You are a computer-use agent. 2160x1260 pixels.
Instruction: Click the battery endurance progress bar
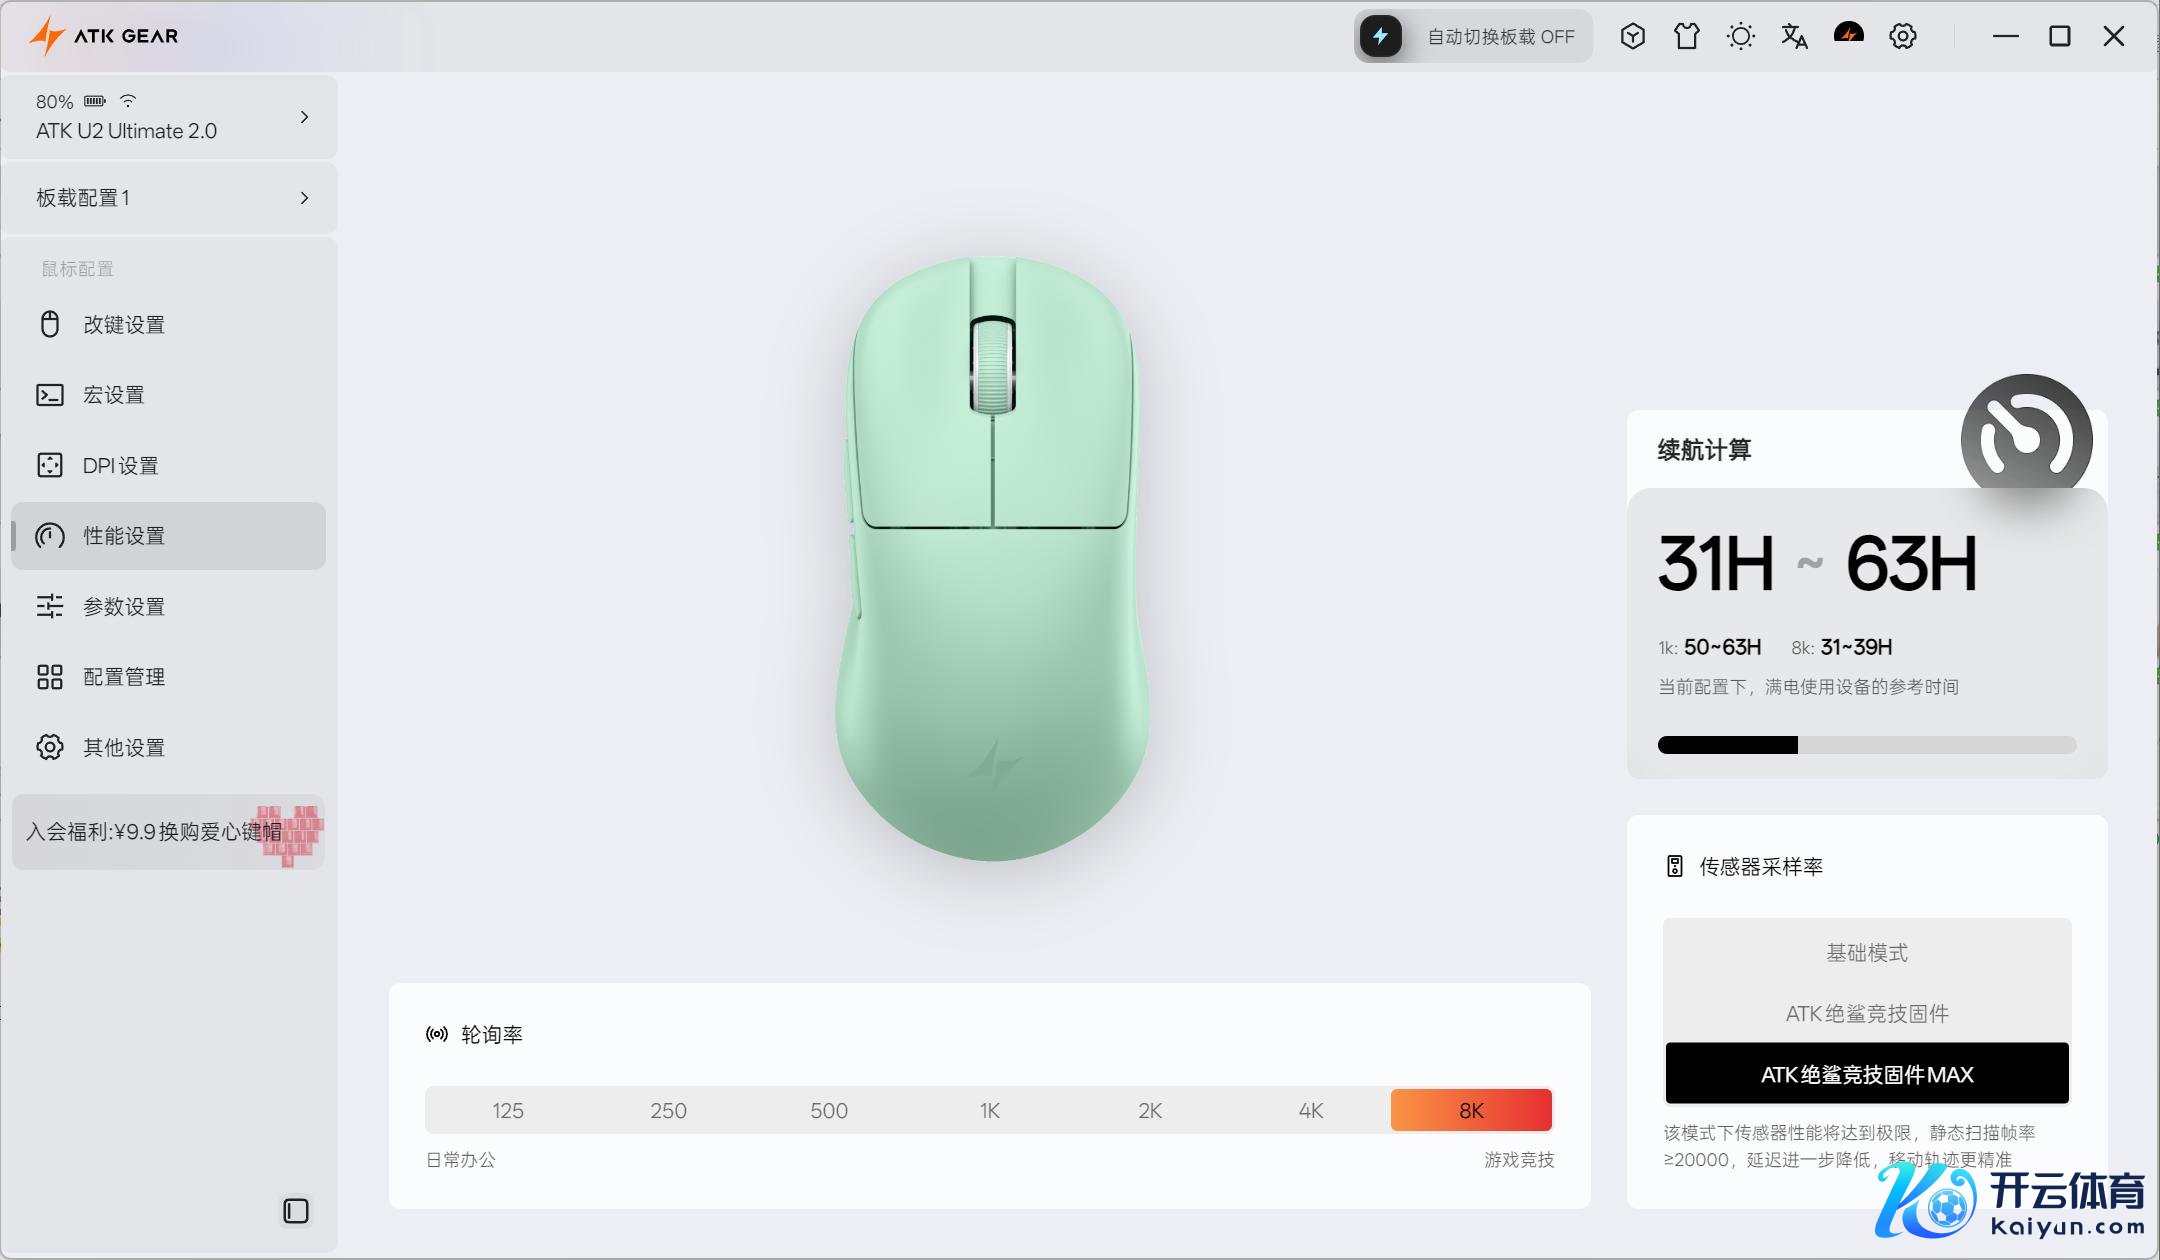(1866, 745)
